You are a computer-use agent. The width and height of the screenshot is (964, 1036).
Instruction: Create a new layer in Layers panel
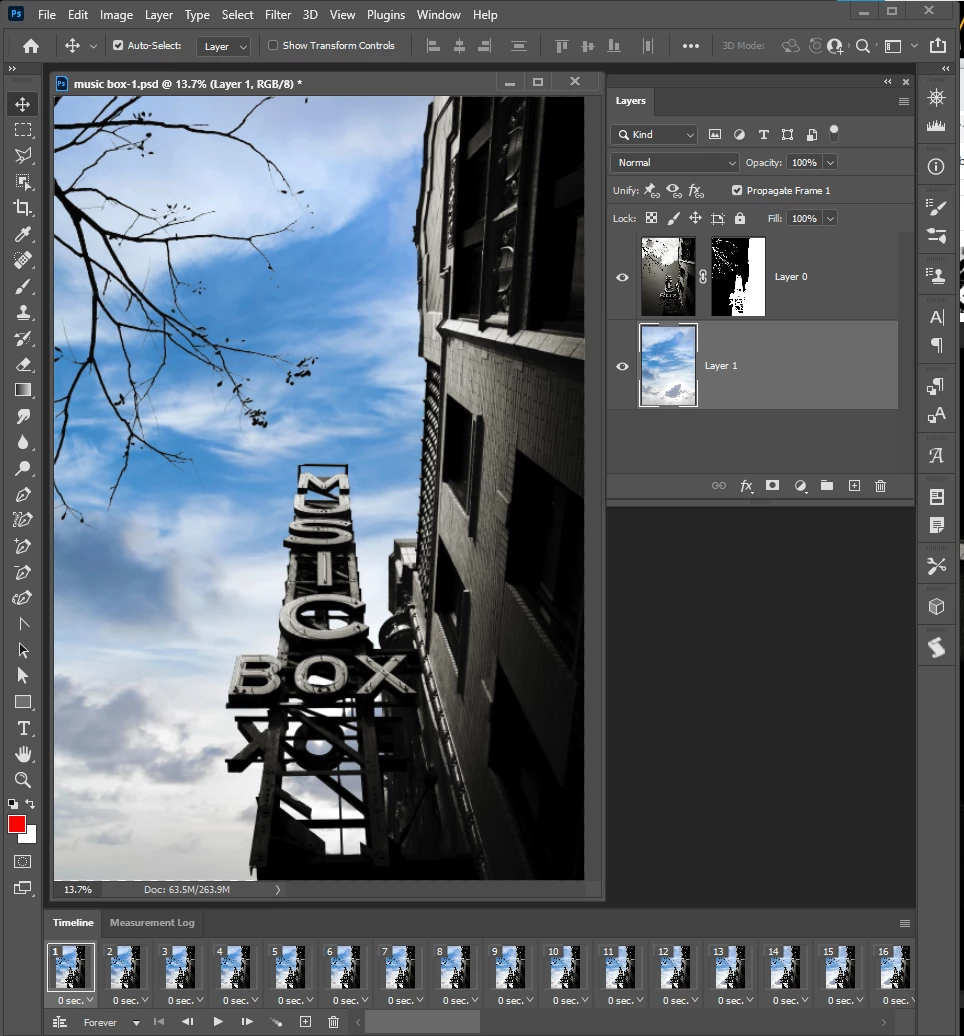pyautogui.click(x=854, y=486)
